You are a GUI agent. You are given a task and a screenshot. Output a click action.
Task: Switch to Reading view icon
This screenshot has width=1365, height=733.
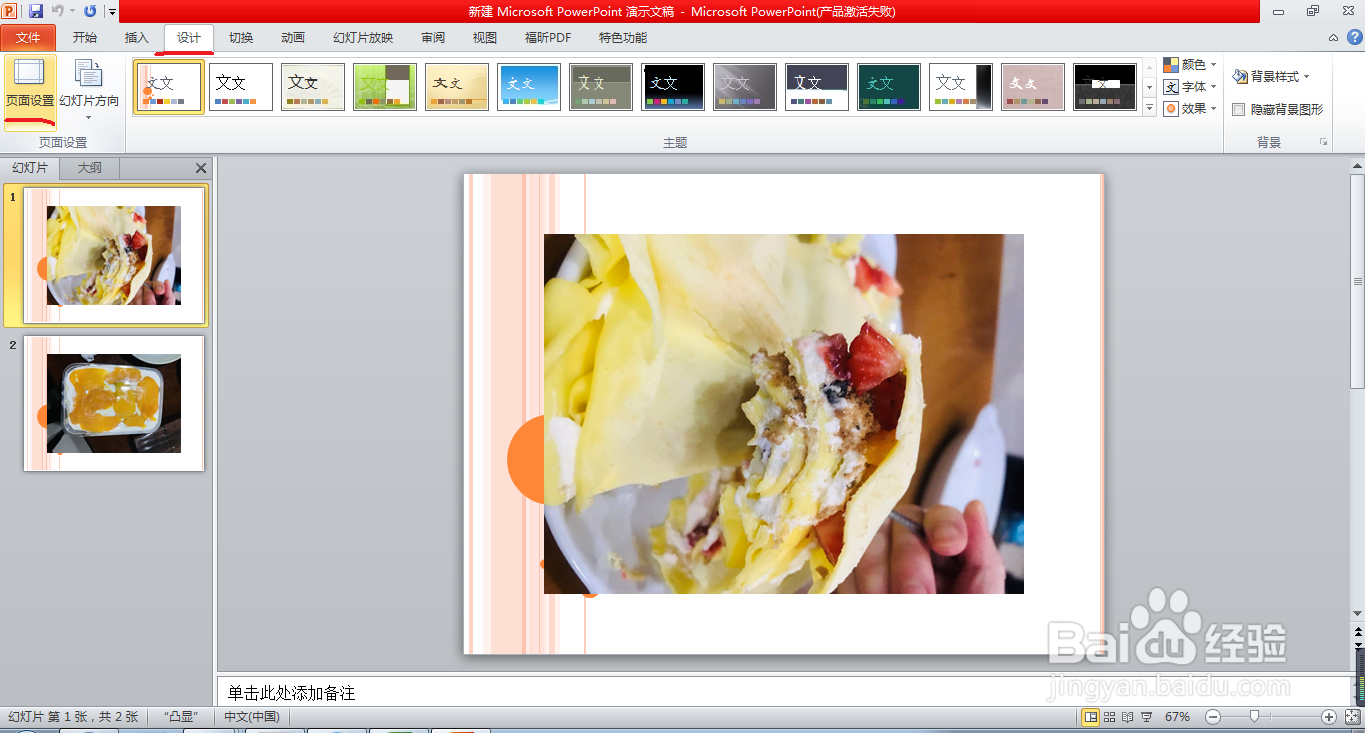(1128, 717)
